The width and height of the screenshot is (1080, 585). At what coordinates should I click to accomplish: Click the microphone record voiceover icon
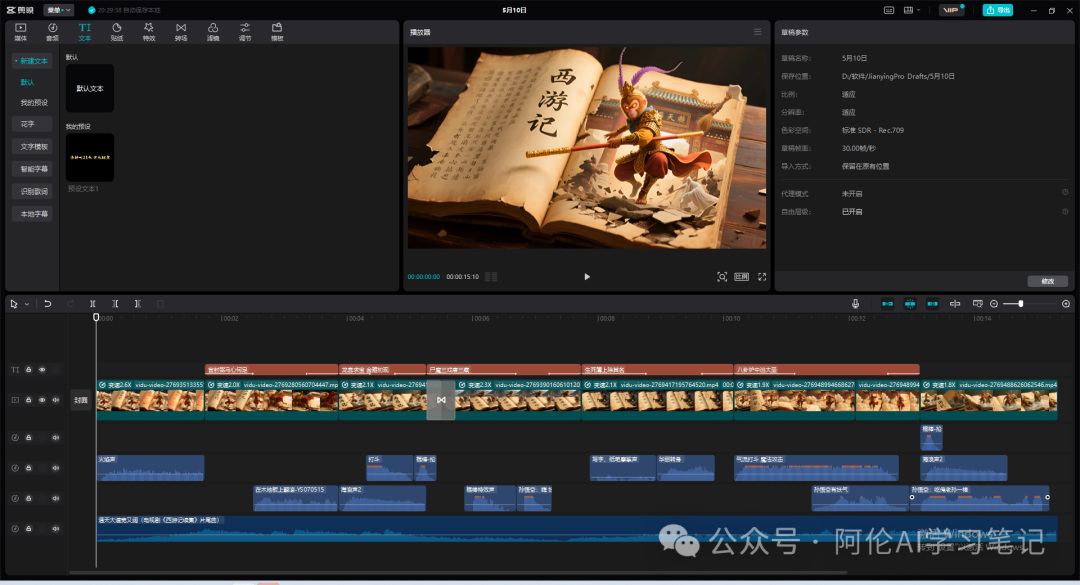[x=855, y=304]
